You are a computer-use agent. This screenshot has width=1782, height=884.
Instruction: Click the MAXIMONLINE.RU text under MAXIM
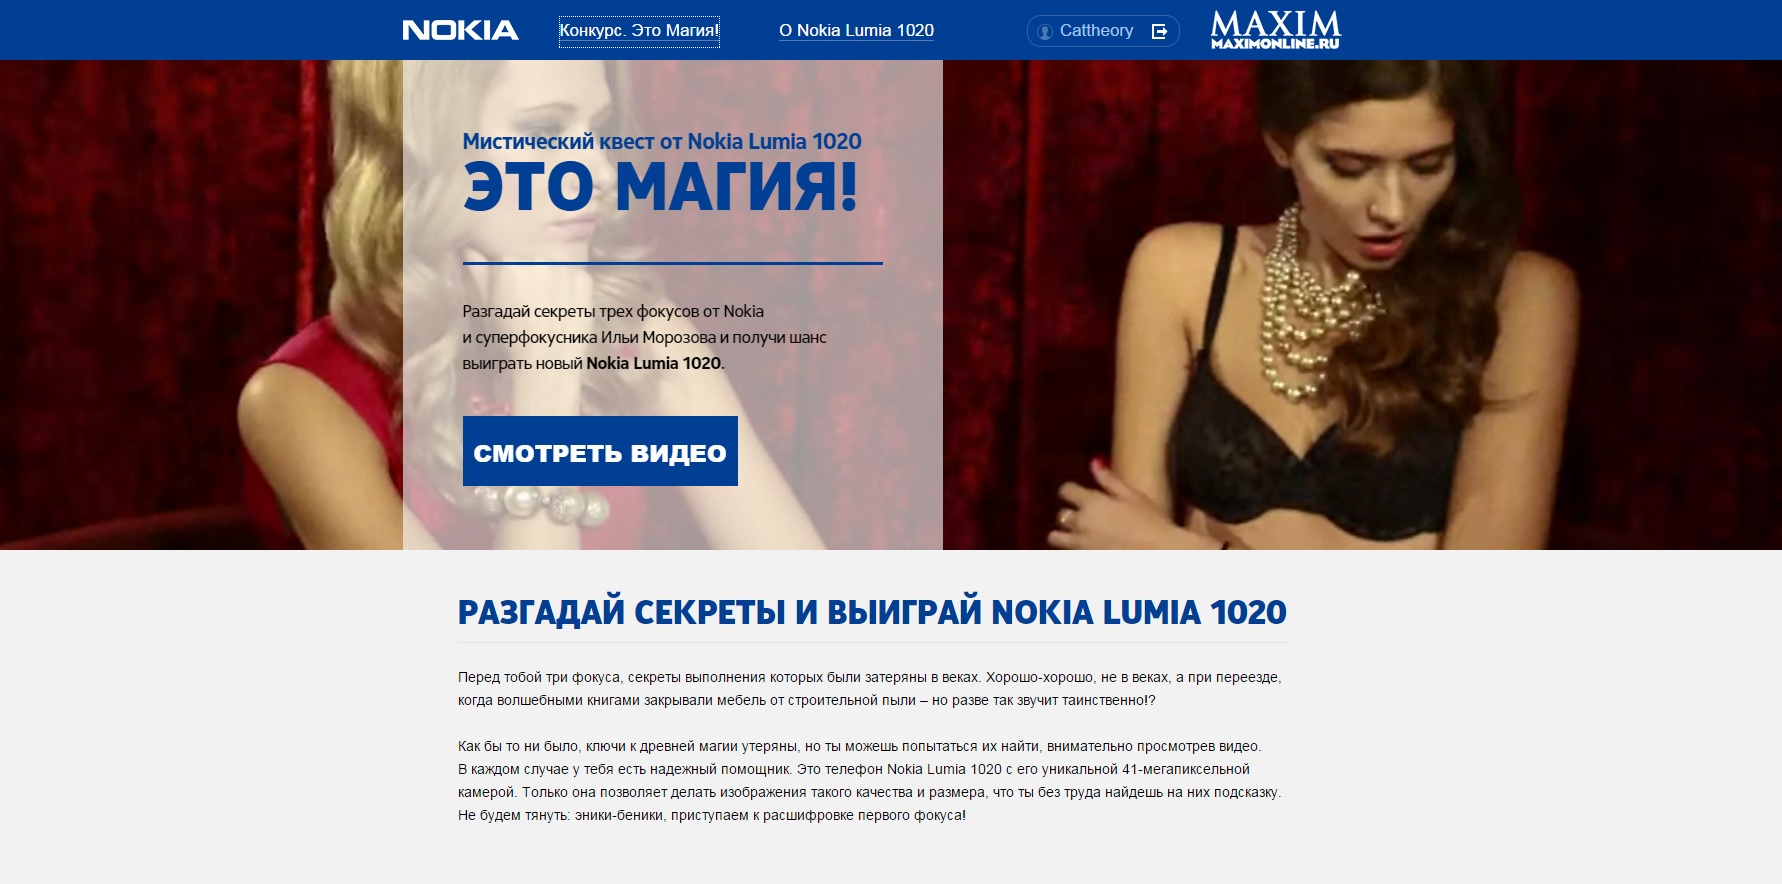(x=1275, y=44)
